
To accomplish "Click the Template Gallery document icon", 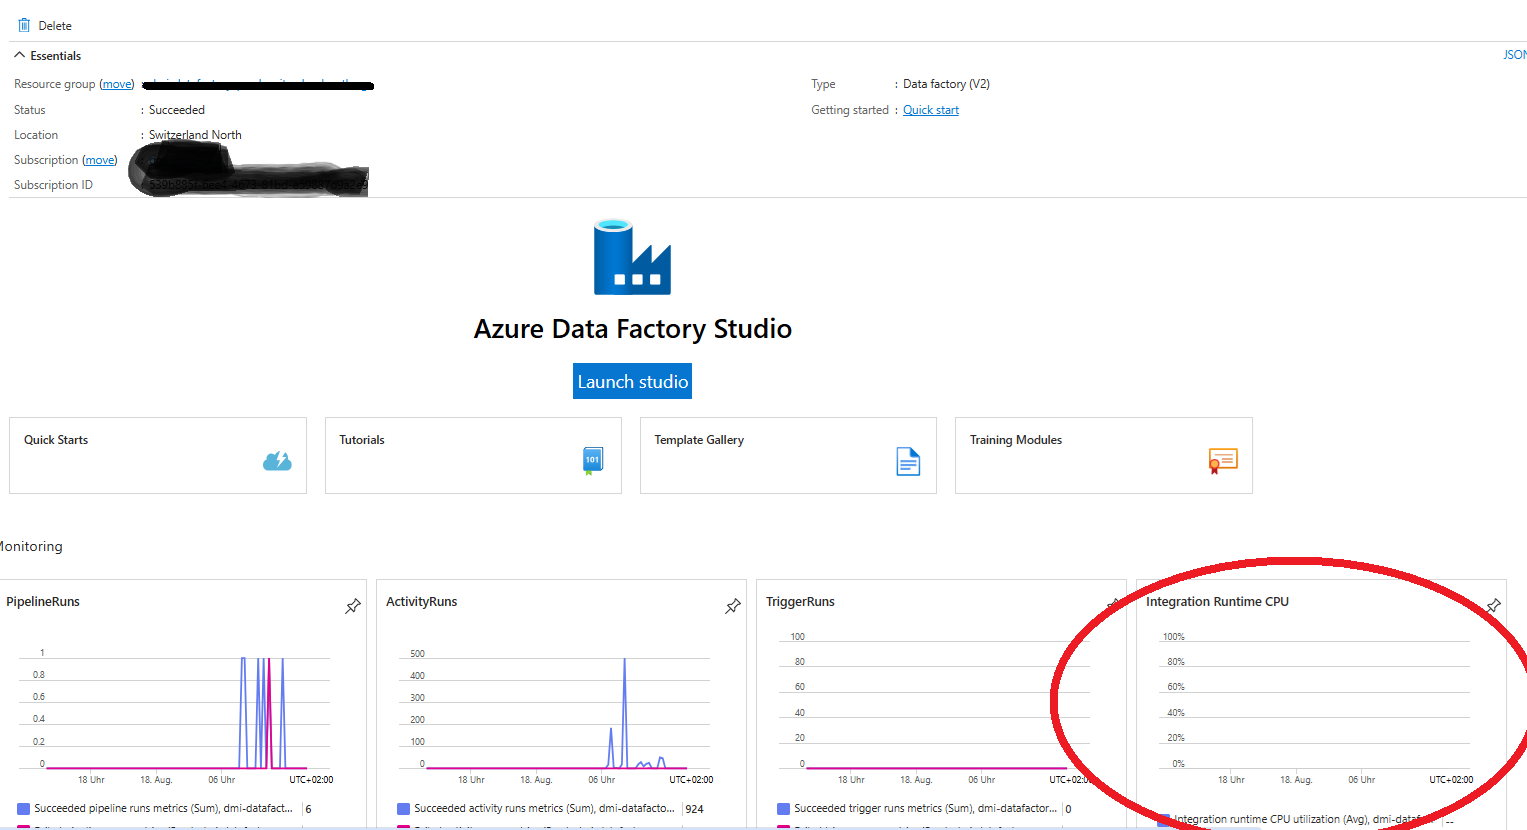I will point(908,461).
